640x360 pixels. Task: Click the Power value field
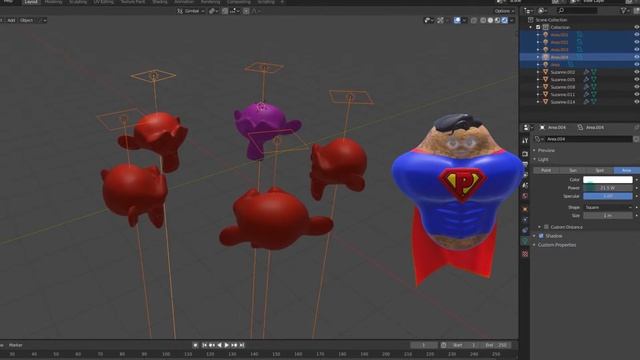tap(608, 188)
